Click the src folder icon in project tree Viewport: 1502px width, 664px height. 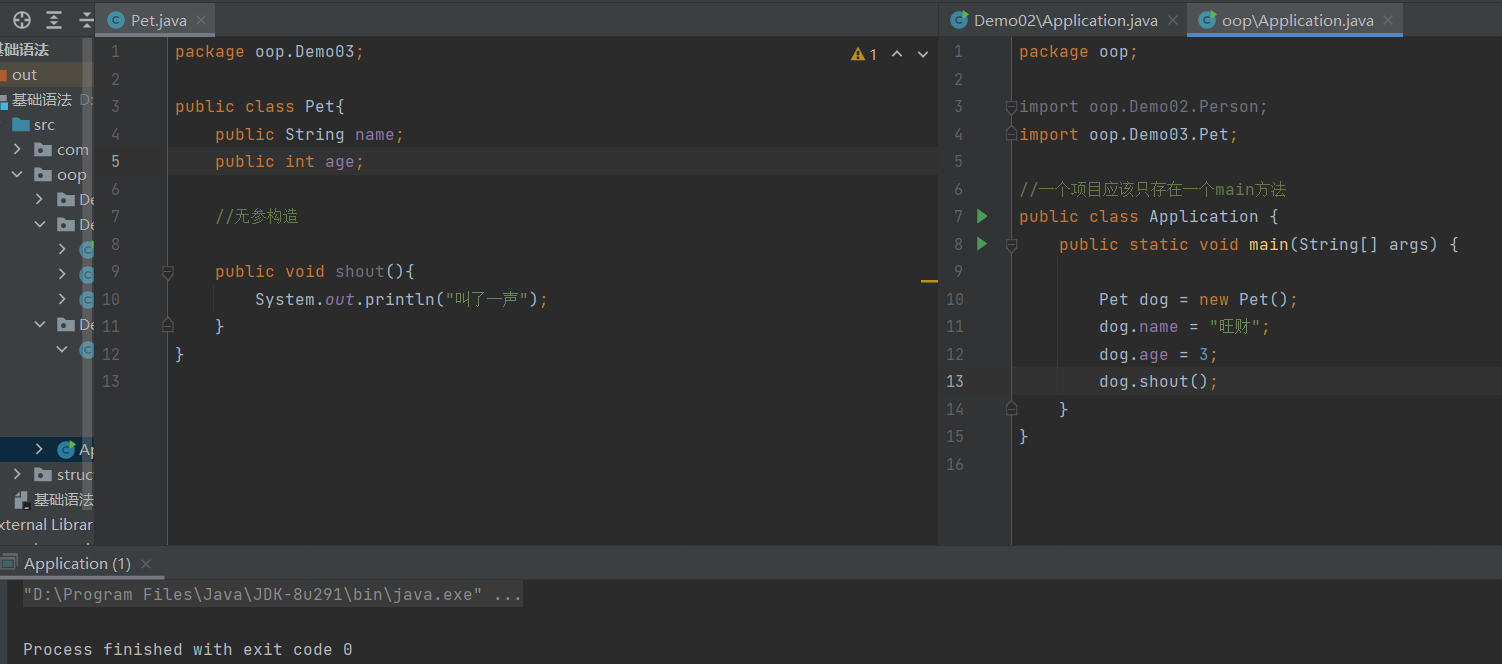tap(20, 125)
